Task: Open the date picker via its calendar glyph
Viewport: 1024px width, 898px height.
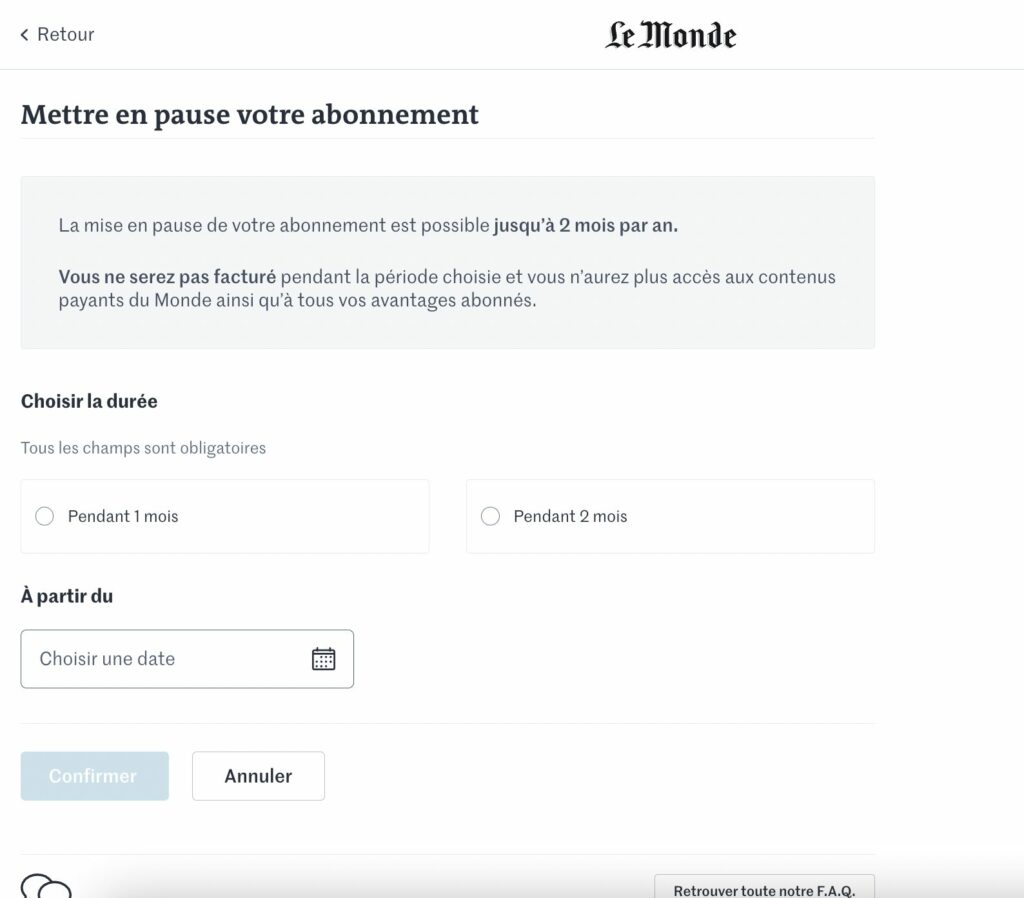Action: tap(322, 658)
